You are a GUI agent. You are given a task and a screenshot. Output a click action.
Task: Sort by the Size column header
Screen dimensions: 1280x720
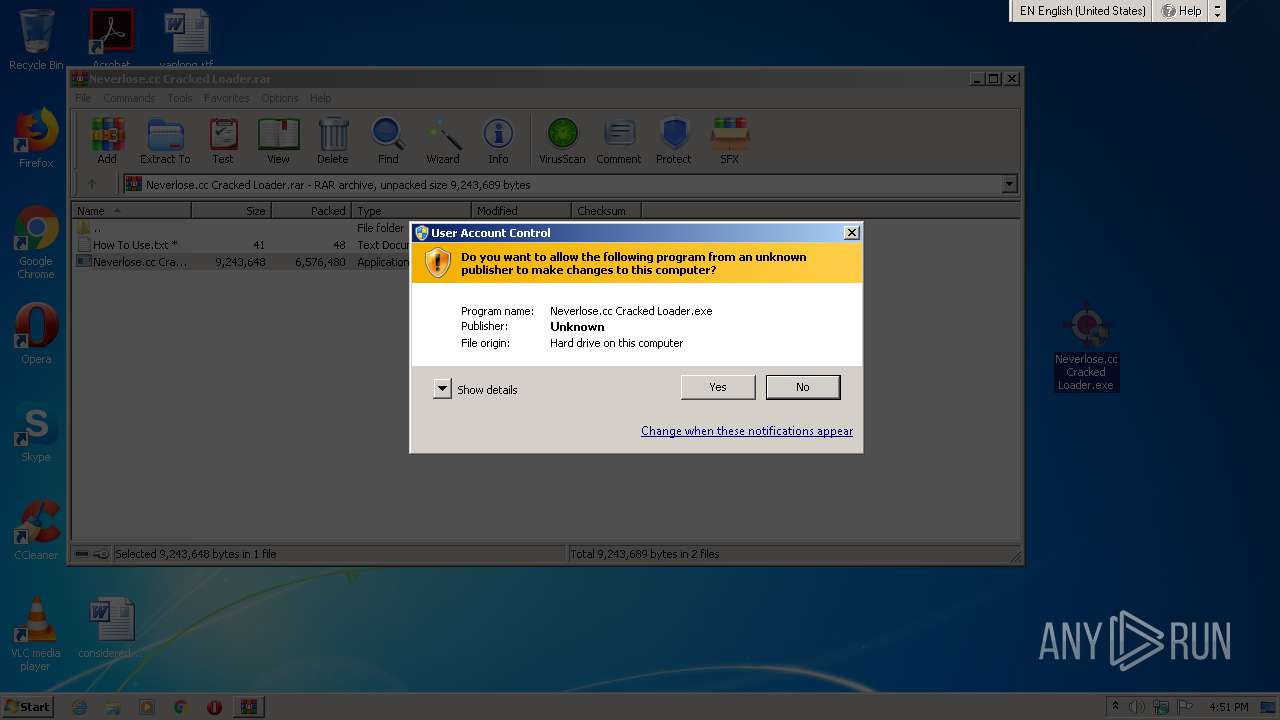pos(231,211)
